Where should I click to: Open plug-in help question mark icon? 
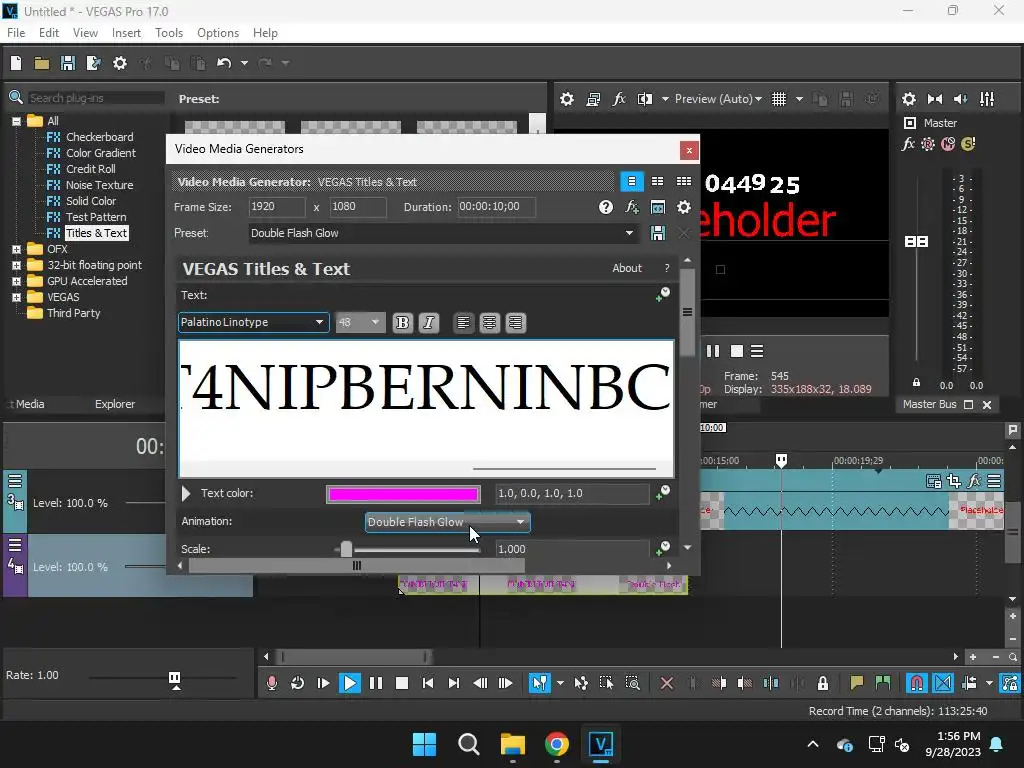coord(605,207)
